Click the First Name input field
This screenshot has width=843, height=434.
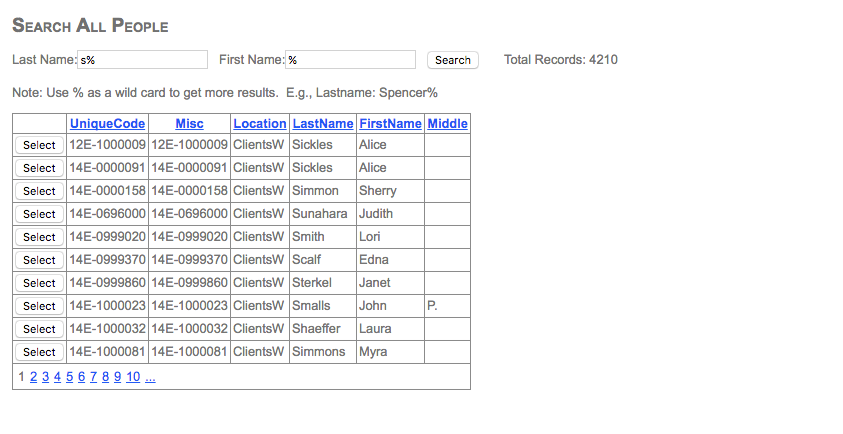(350, 60)
